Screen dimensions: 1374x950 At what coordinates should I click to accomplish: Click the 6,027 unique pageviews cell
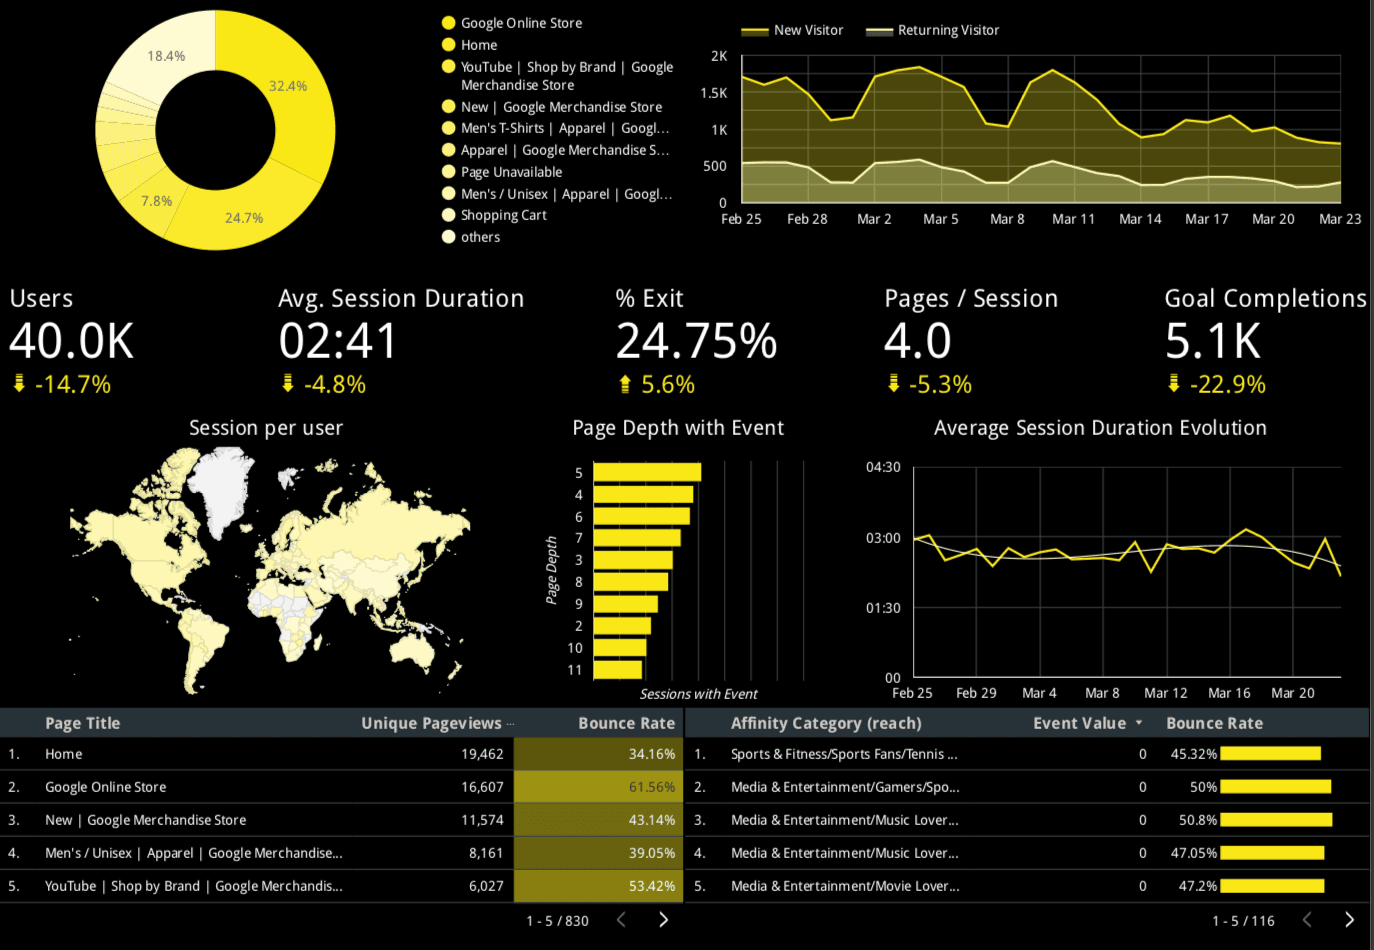486,886
